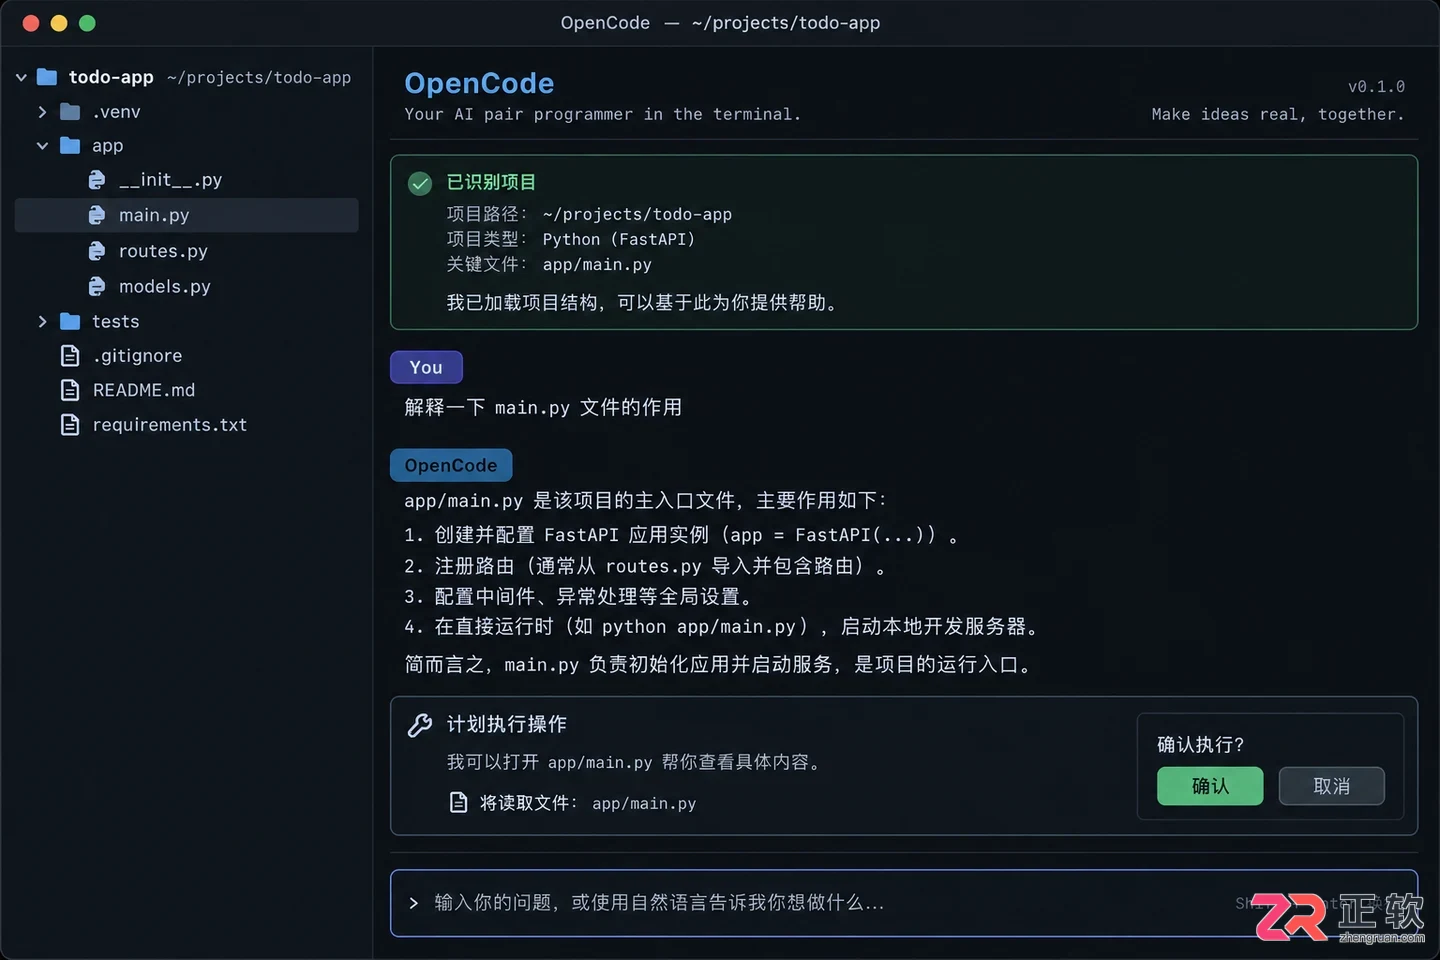Expand the .venv folder chevron
The height and width of the screenshot is (960, 1440).
(42, 112)
